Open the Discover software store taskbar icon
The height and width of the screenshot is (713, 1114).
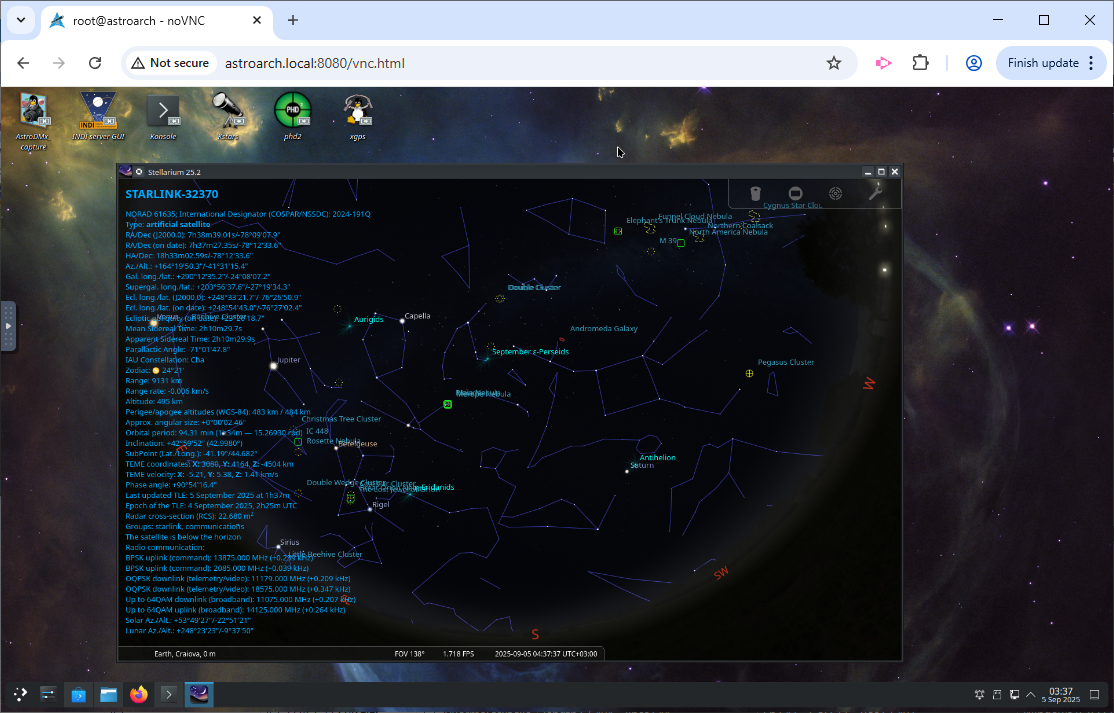tap(78, 694)
